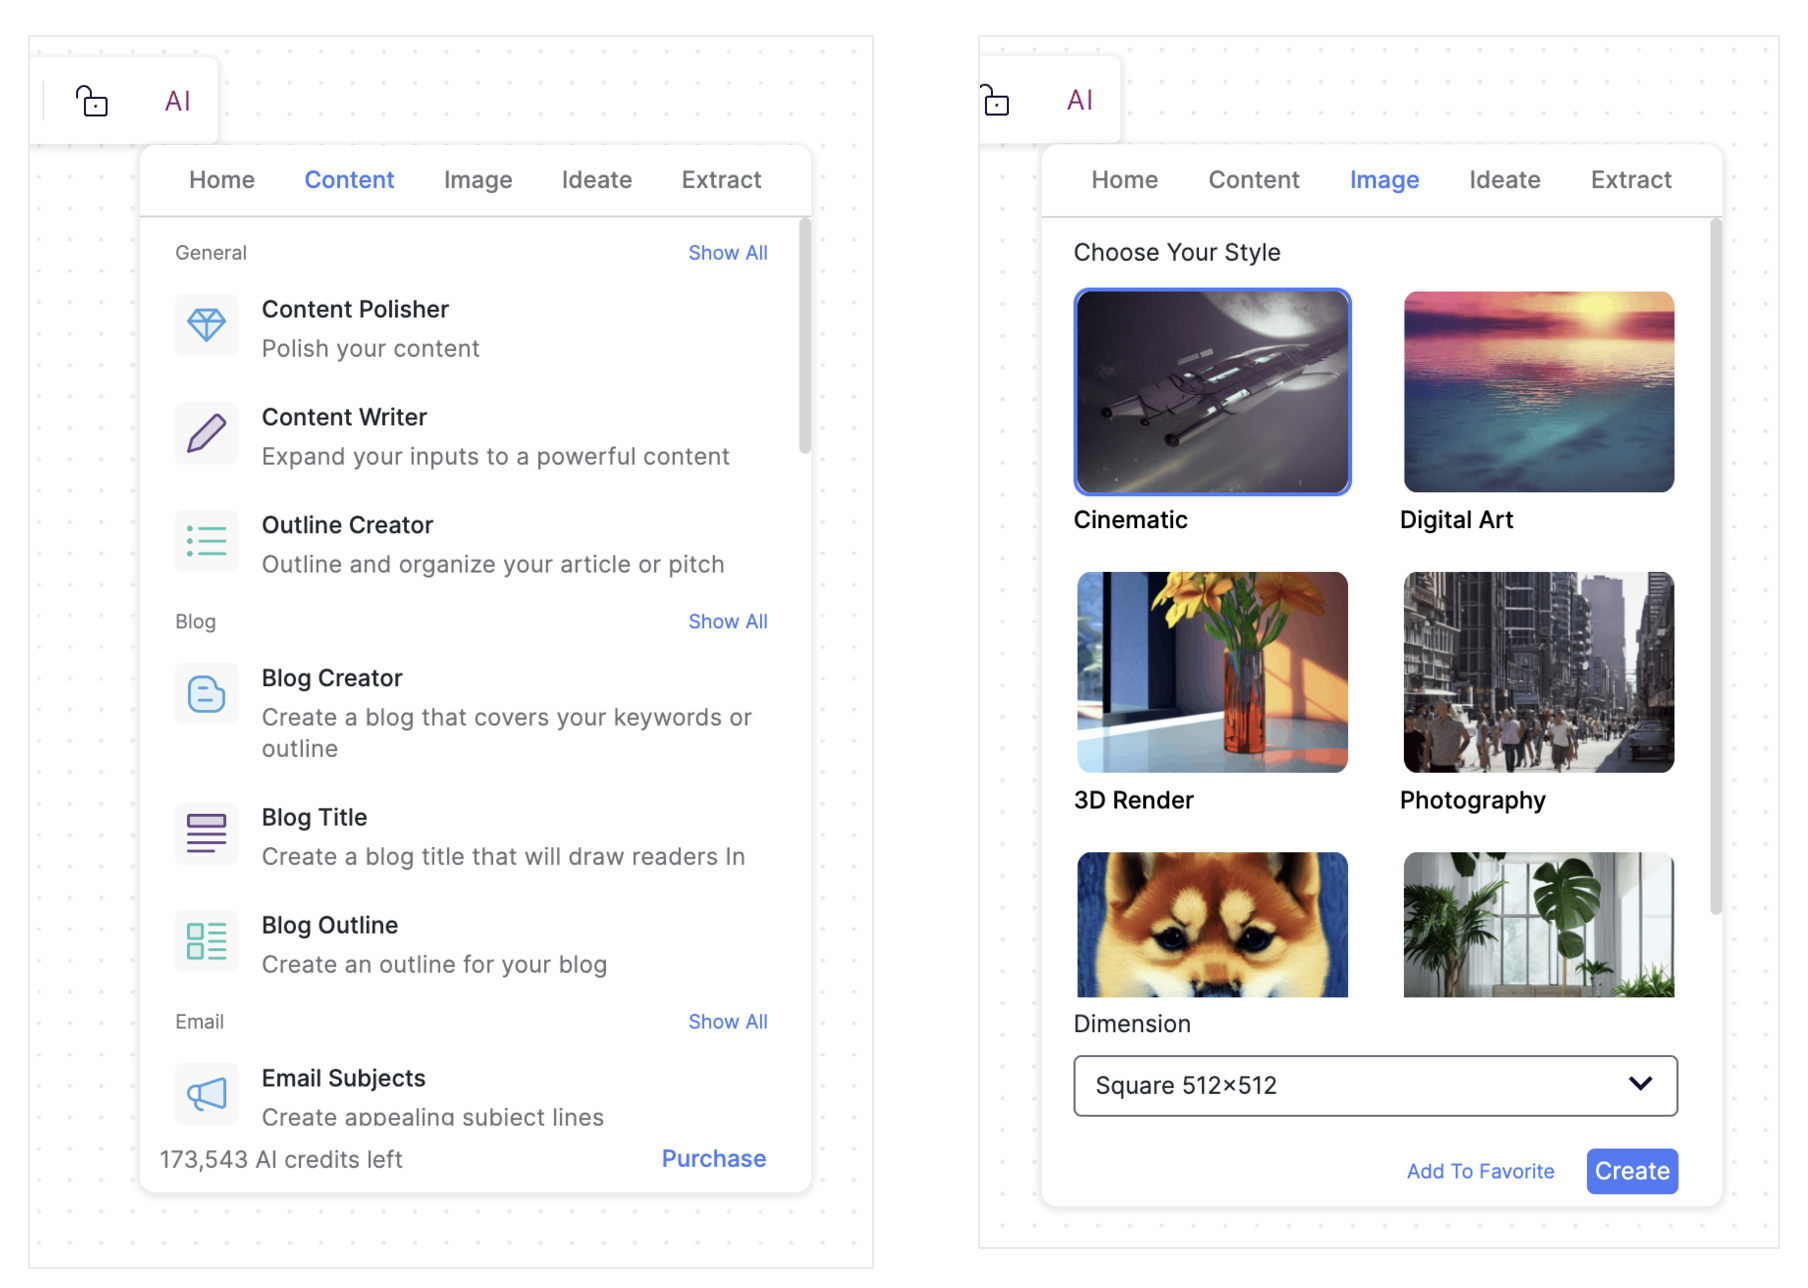Screen dimensions: 1808x1288
Task: Click the Content Writer pencil icon
Action: [x=207, y=433]
